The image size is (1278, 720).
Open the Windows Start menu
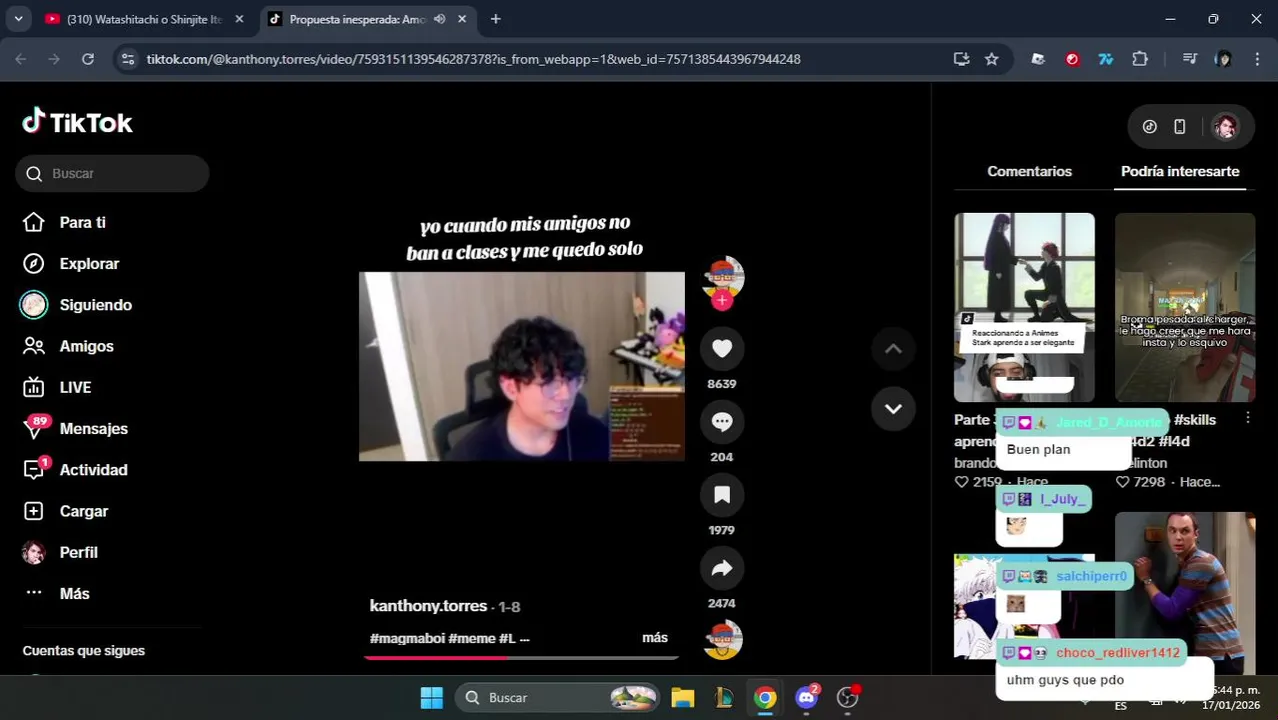click(432, 698)
